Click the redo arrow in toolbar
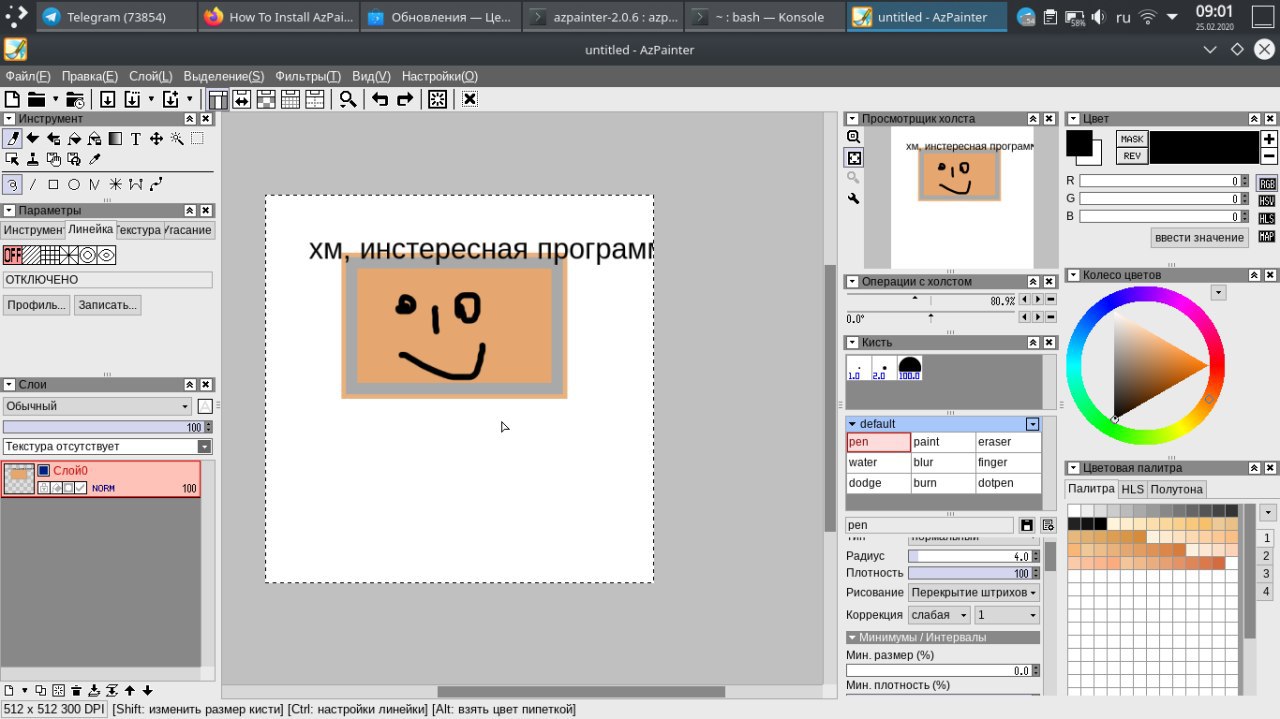 pos(405,99)
